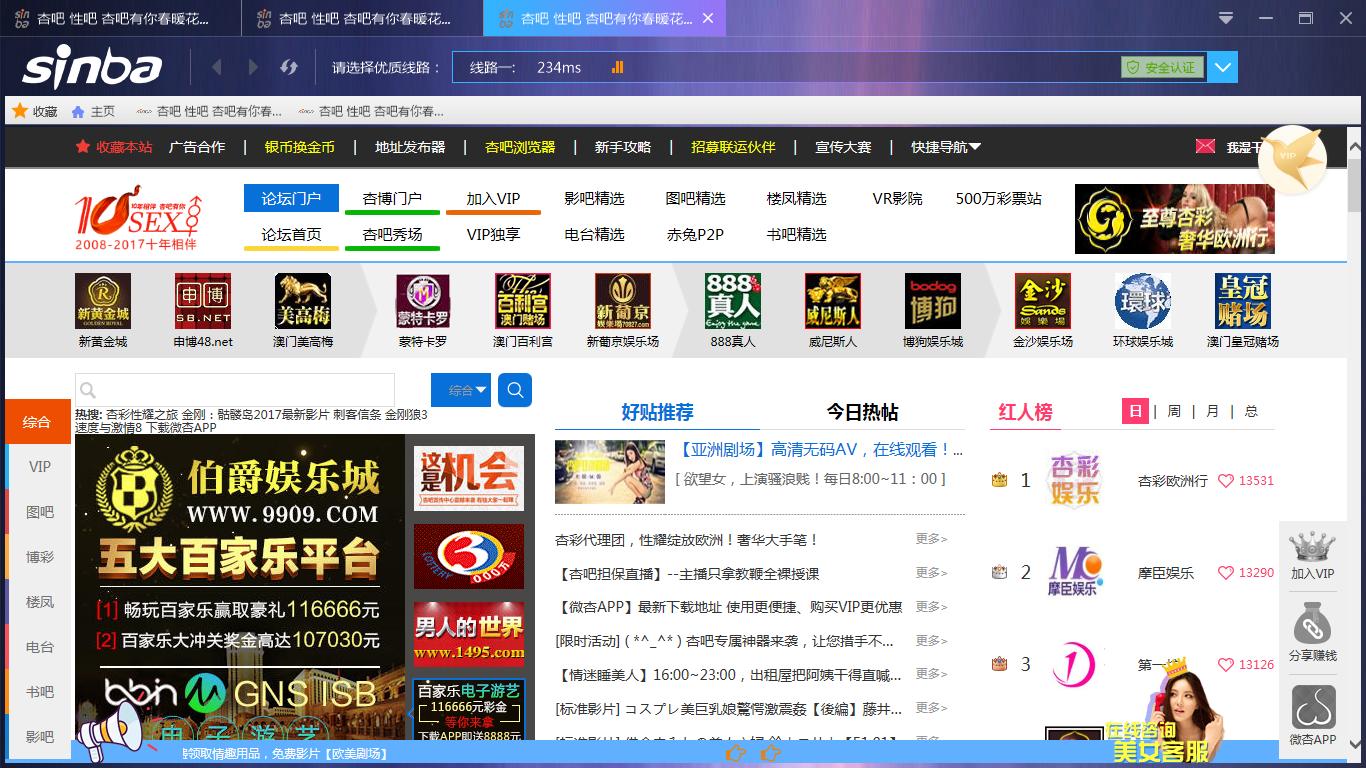This screenshot has height=768, width=1366.
Task: Switch to the first browser tab
Action: [120, 18]
